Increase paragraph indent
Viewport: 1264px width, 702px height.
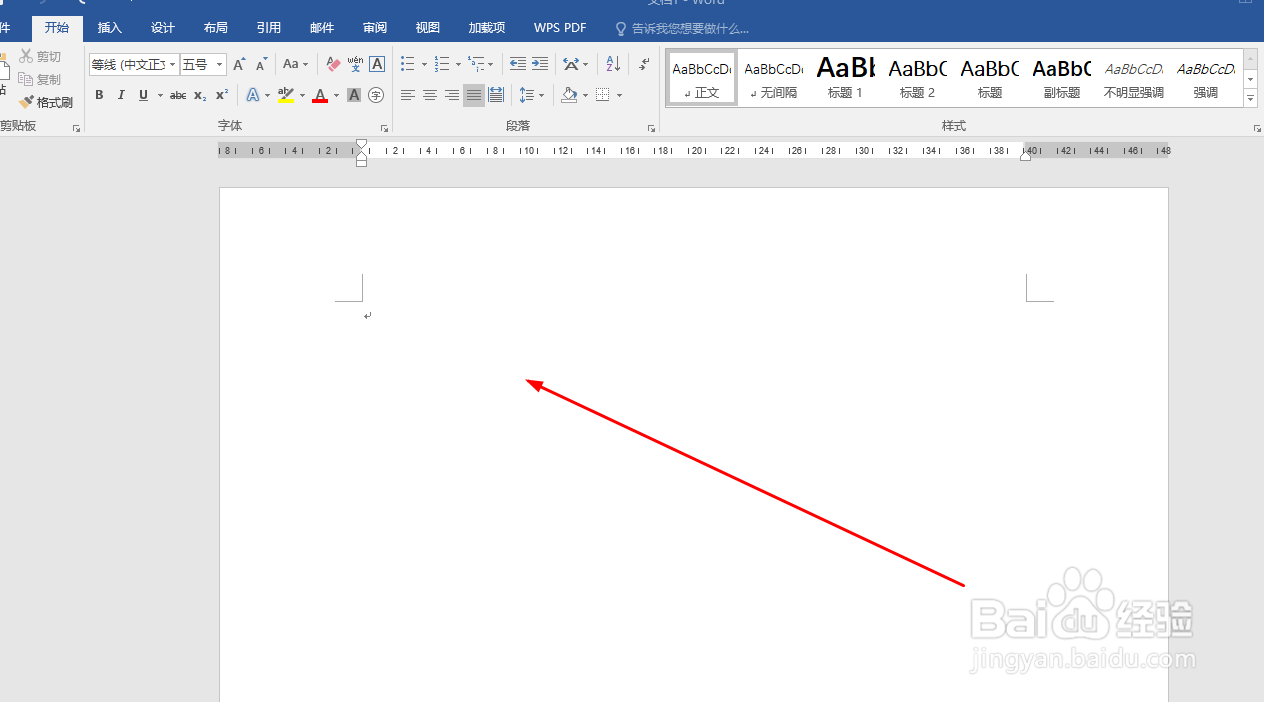point(540,64)
